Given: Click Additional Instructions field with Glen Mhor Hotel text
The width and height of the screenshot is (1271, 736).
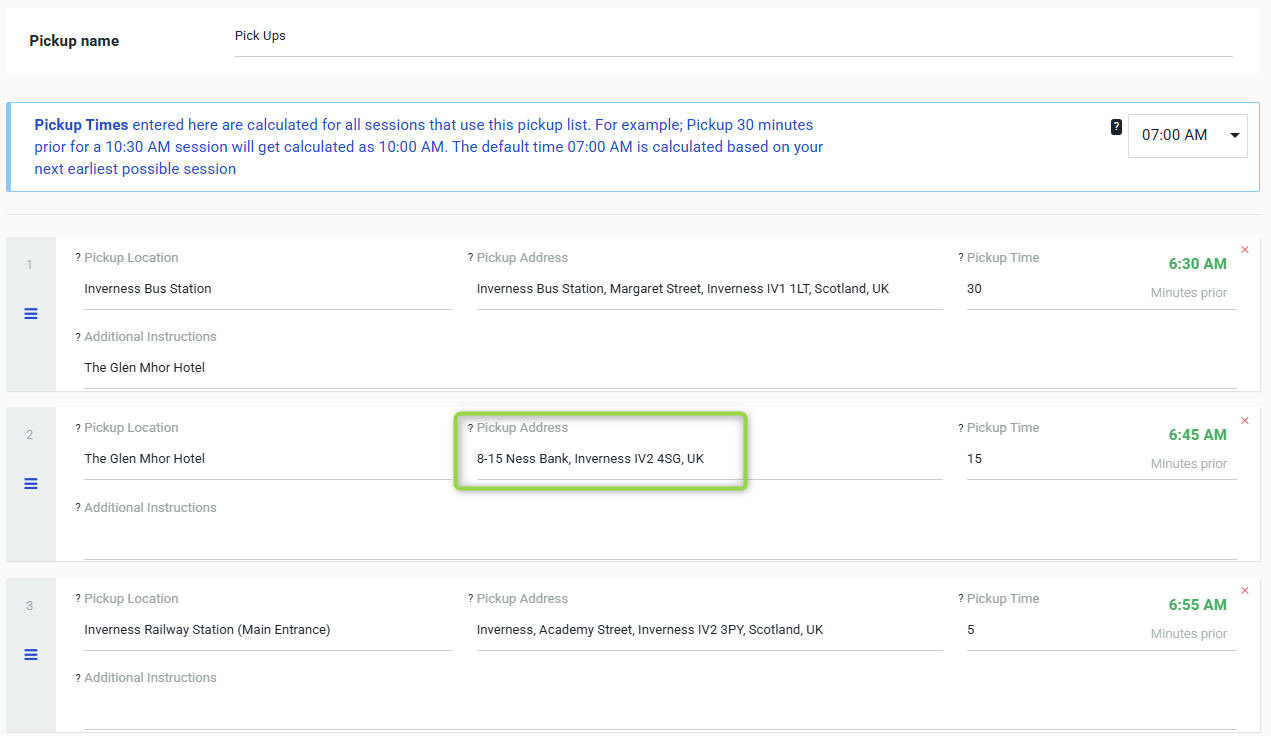Looking at the screenshot, I should coord(660,368).
